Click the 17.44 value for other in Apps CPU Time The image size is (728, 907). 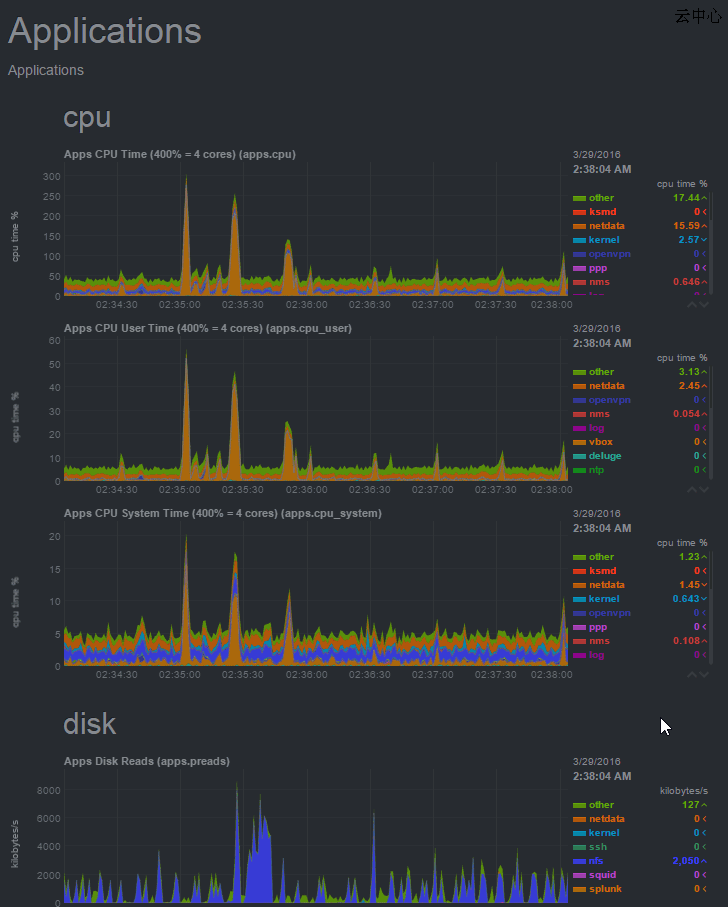click(x=685, y=198)
